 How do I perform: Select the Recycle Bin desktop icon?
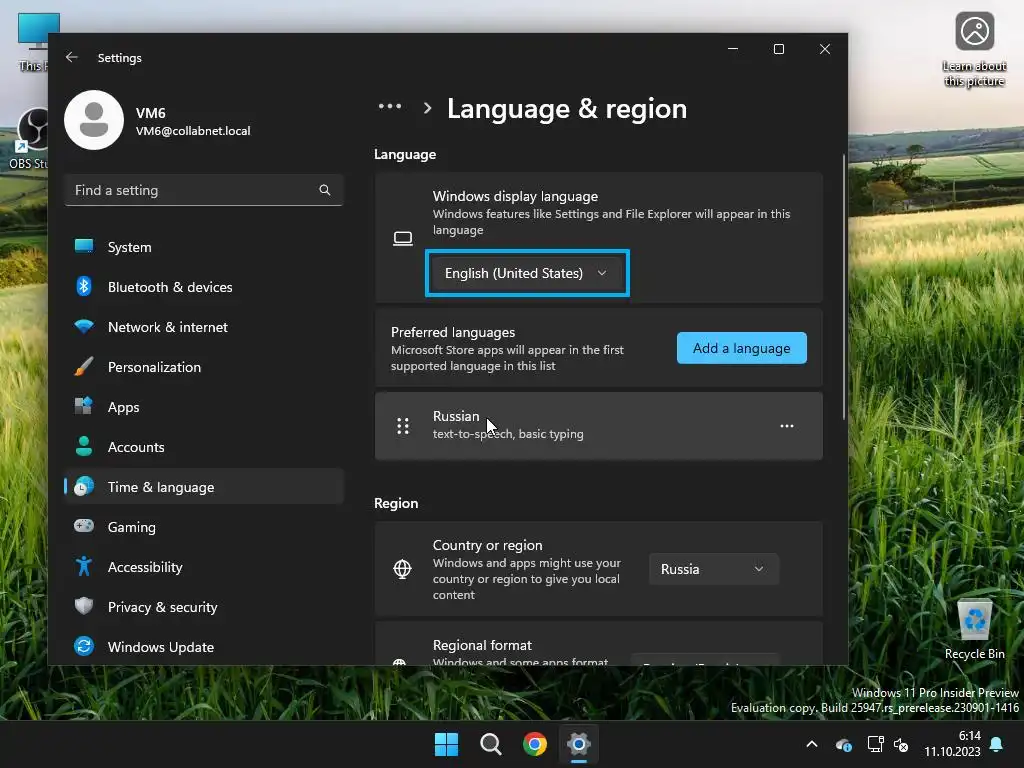974,630
